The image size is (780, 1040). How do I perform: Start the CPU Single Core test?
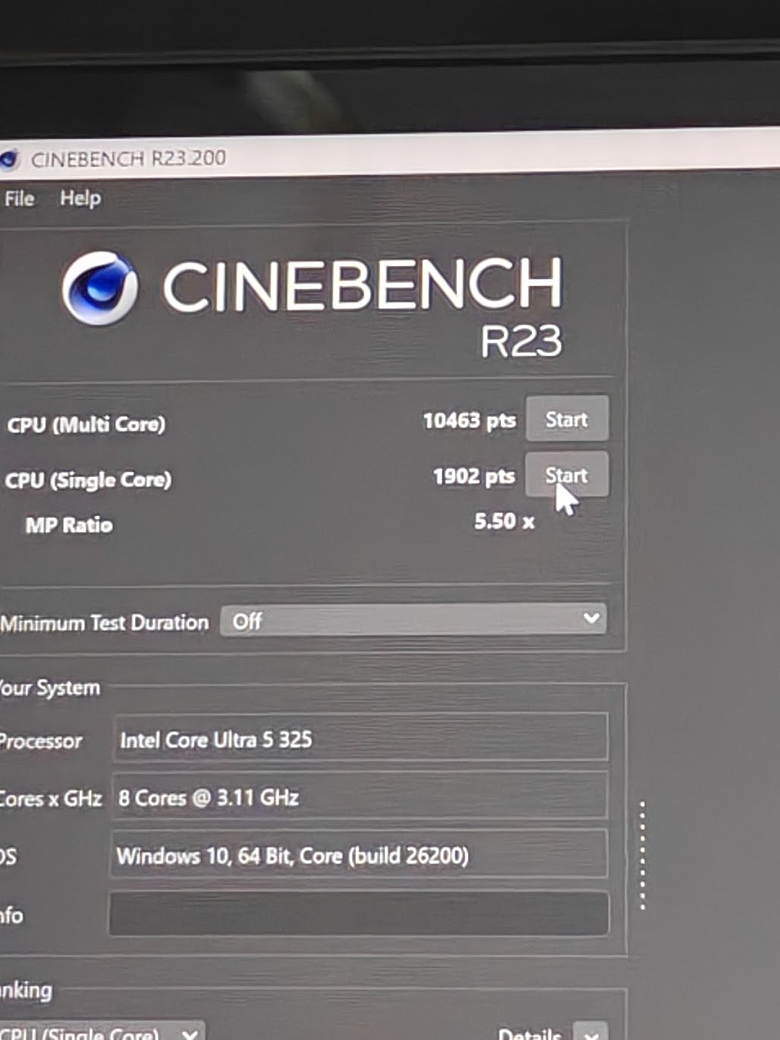tap(567, 474)
